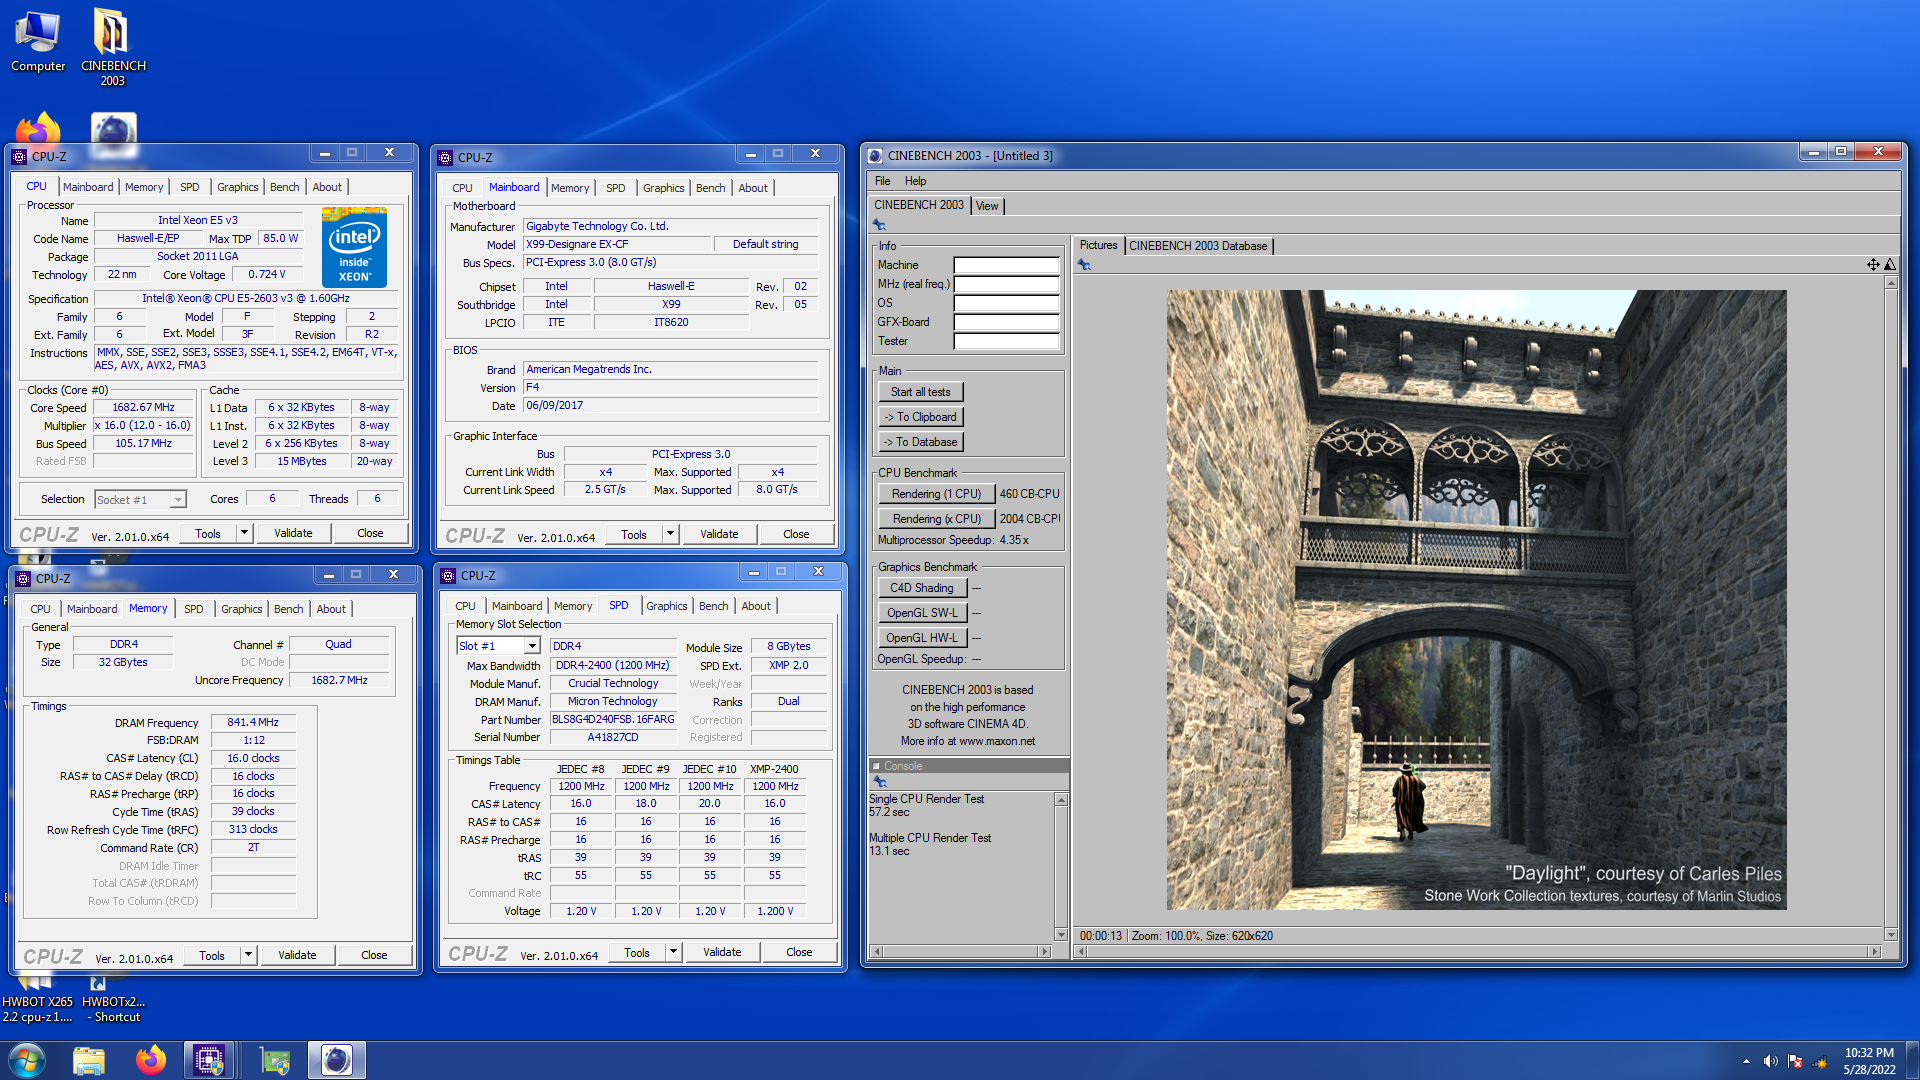The width and height of the screenshot is (1920, 1080).
Task: Open the CINEBENCH 2003 desktop folder icon
Action: click(112, 47)
